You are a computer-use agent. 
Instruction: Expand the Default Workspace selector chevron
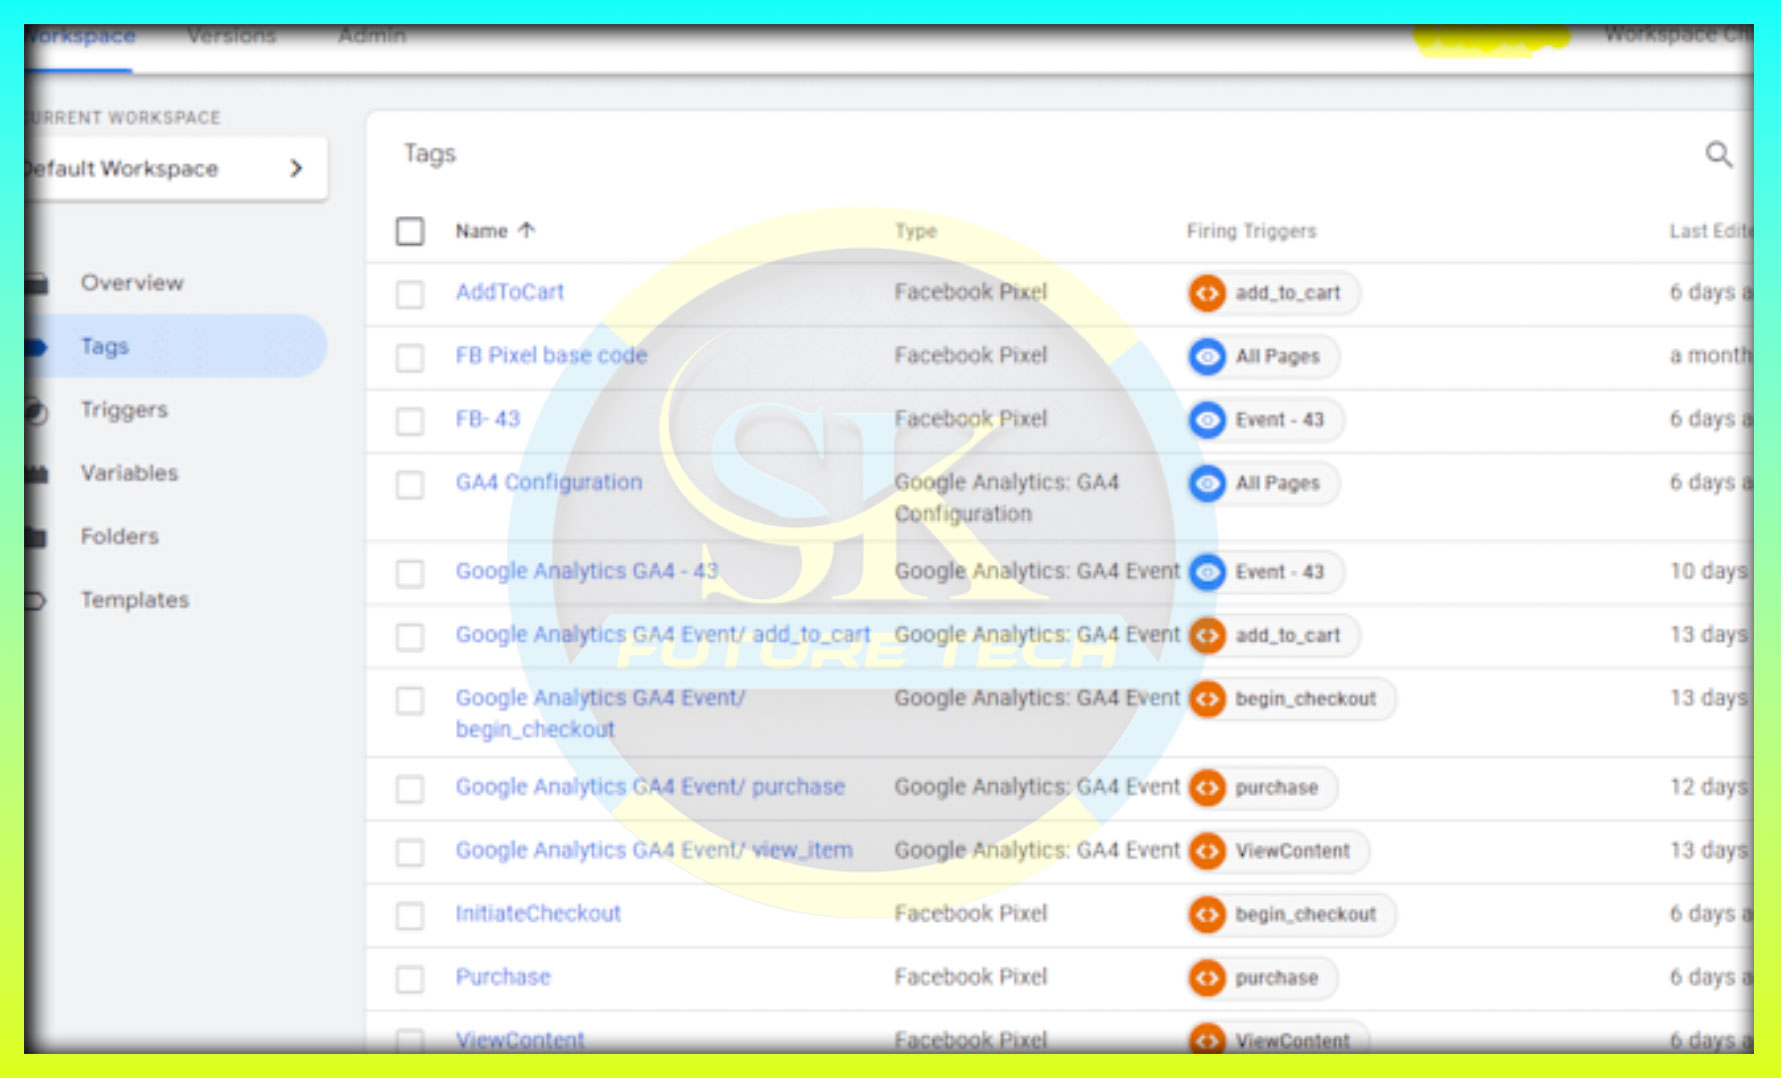click(x=296, y=168)
